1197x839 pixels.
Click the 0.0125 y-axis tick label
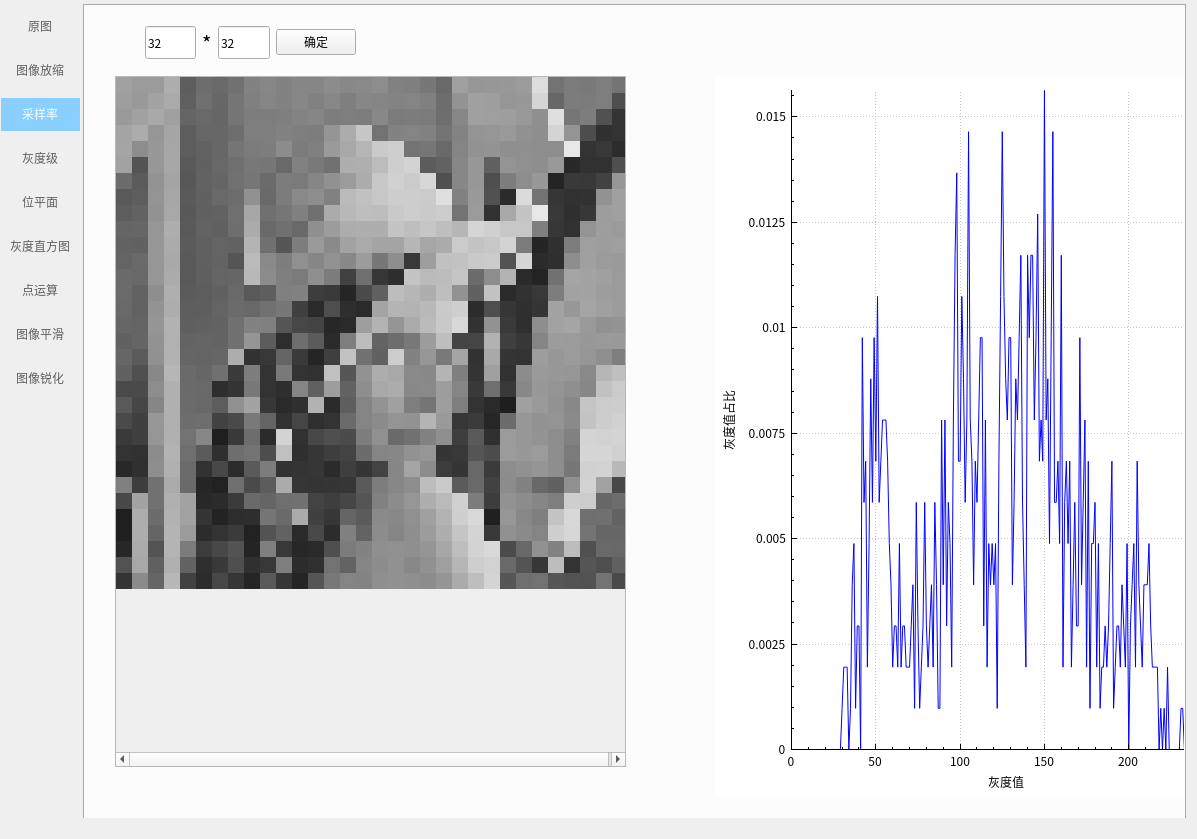point(766,222)
